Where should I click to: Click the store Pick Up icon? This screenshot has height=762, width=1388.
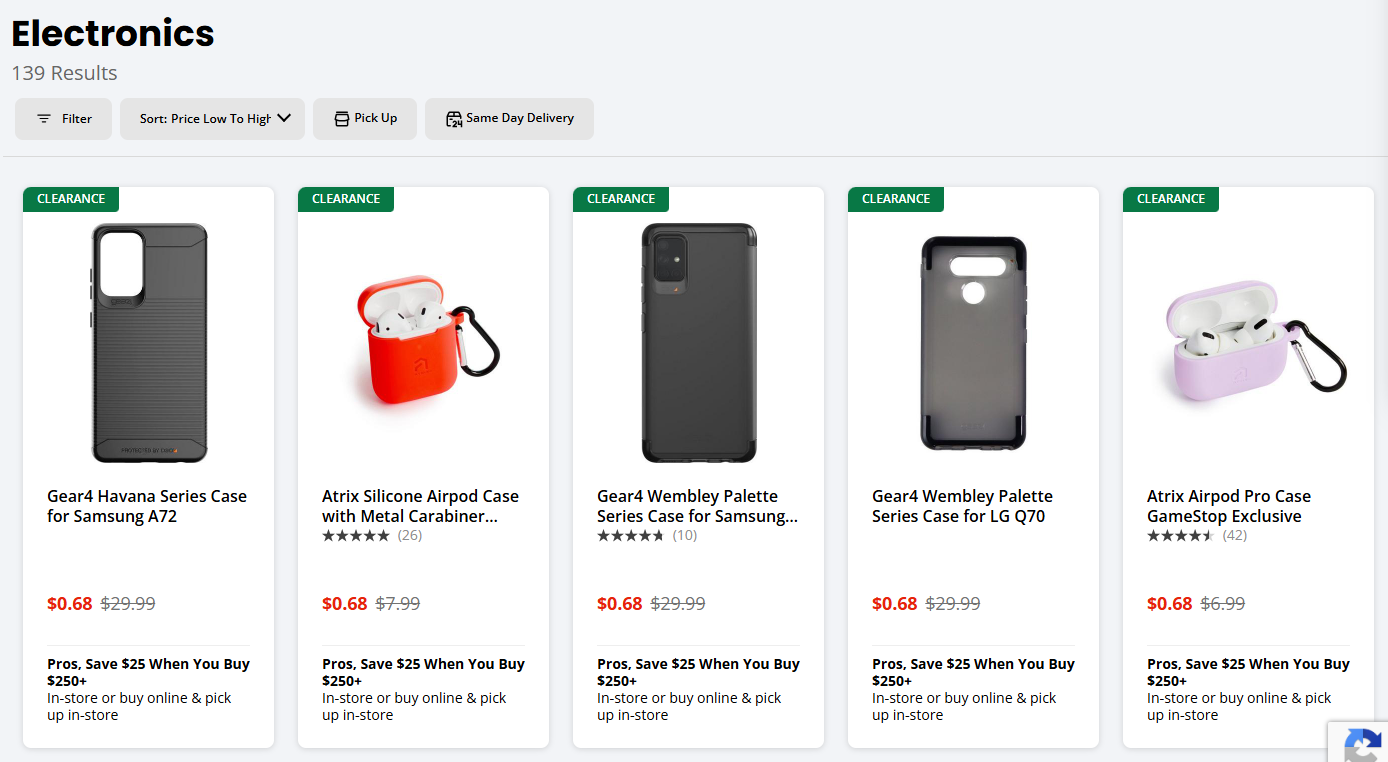click(342, 119)
